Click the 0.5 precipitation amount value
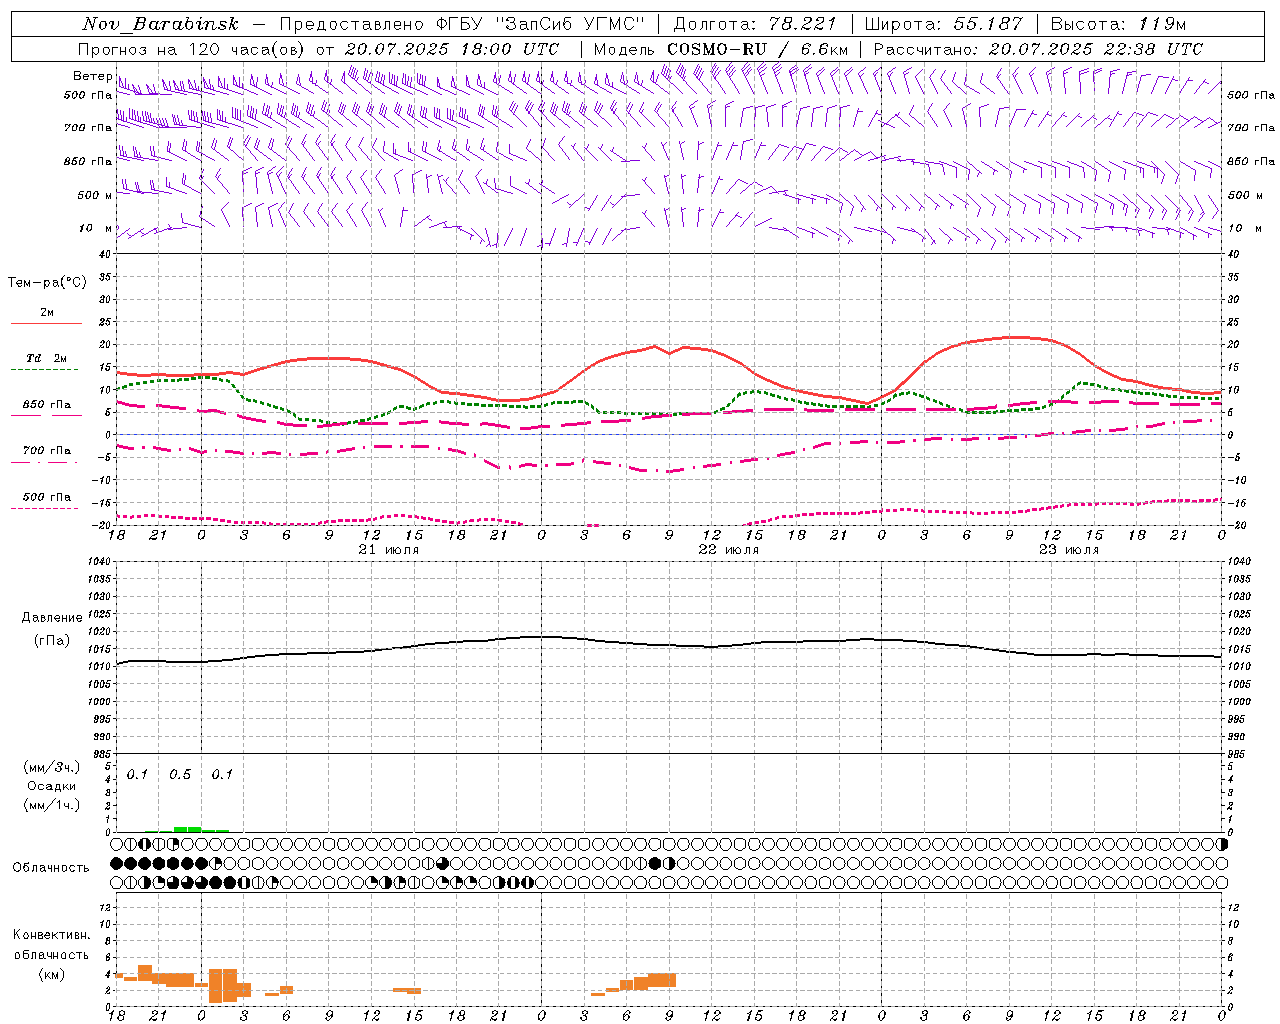 180,775
